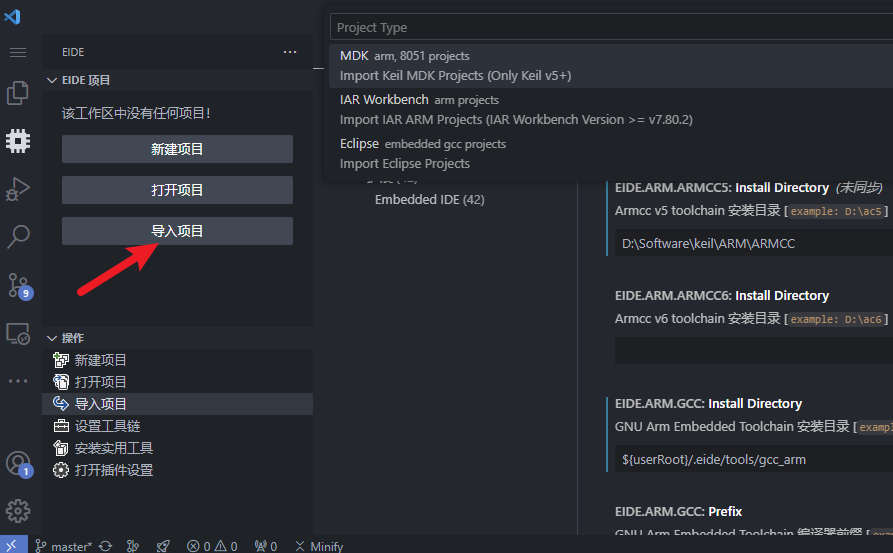Open the Explorer view in activity bar
Screen dimensions: 893x553
(x=17, y=93)
